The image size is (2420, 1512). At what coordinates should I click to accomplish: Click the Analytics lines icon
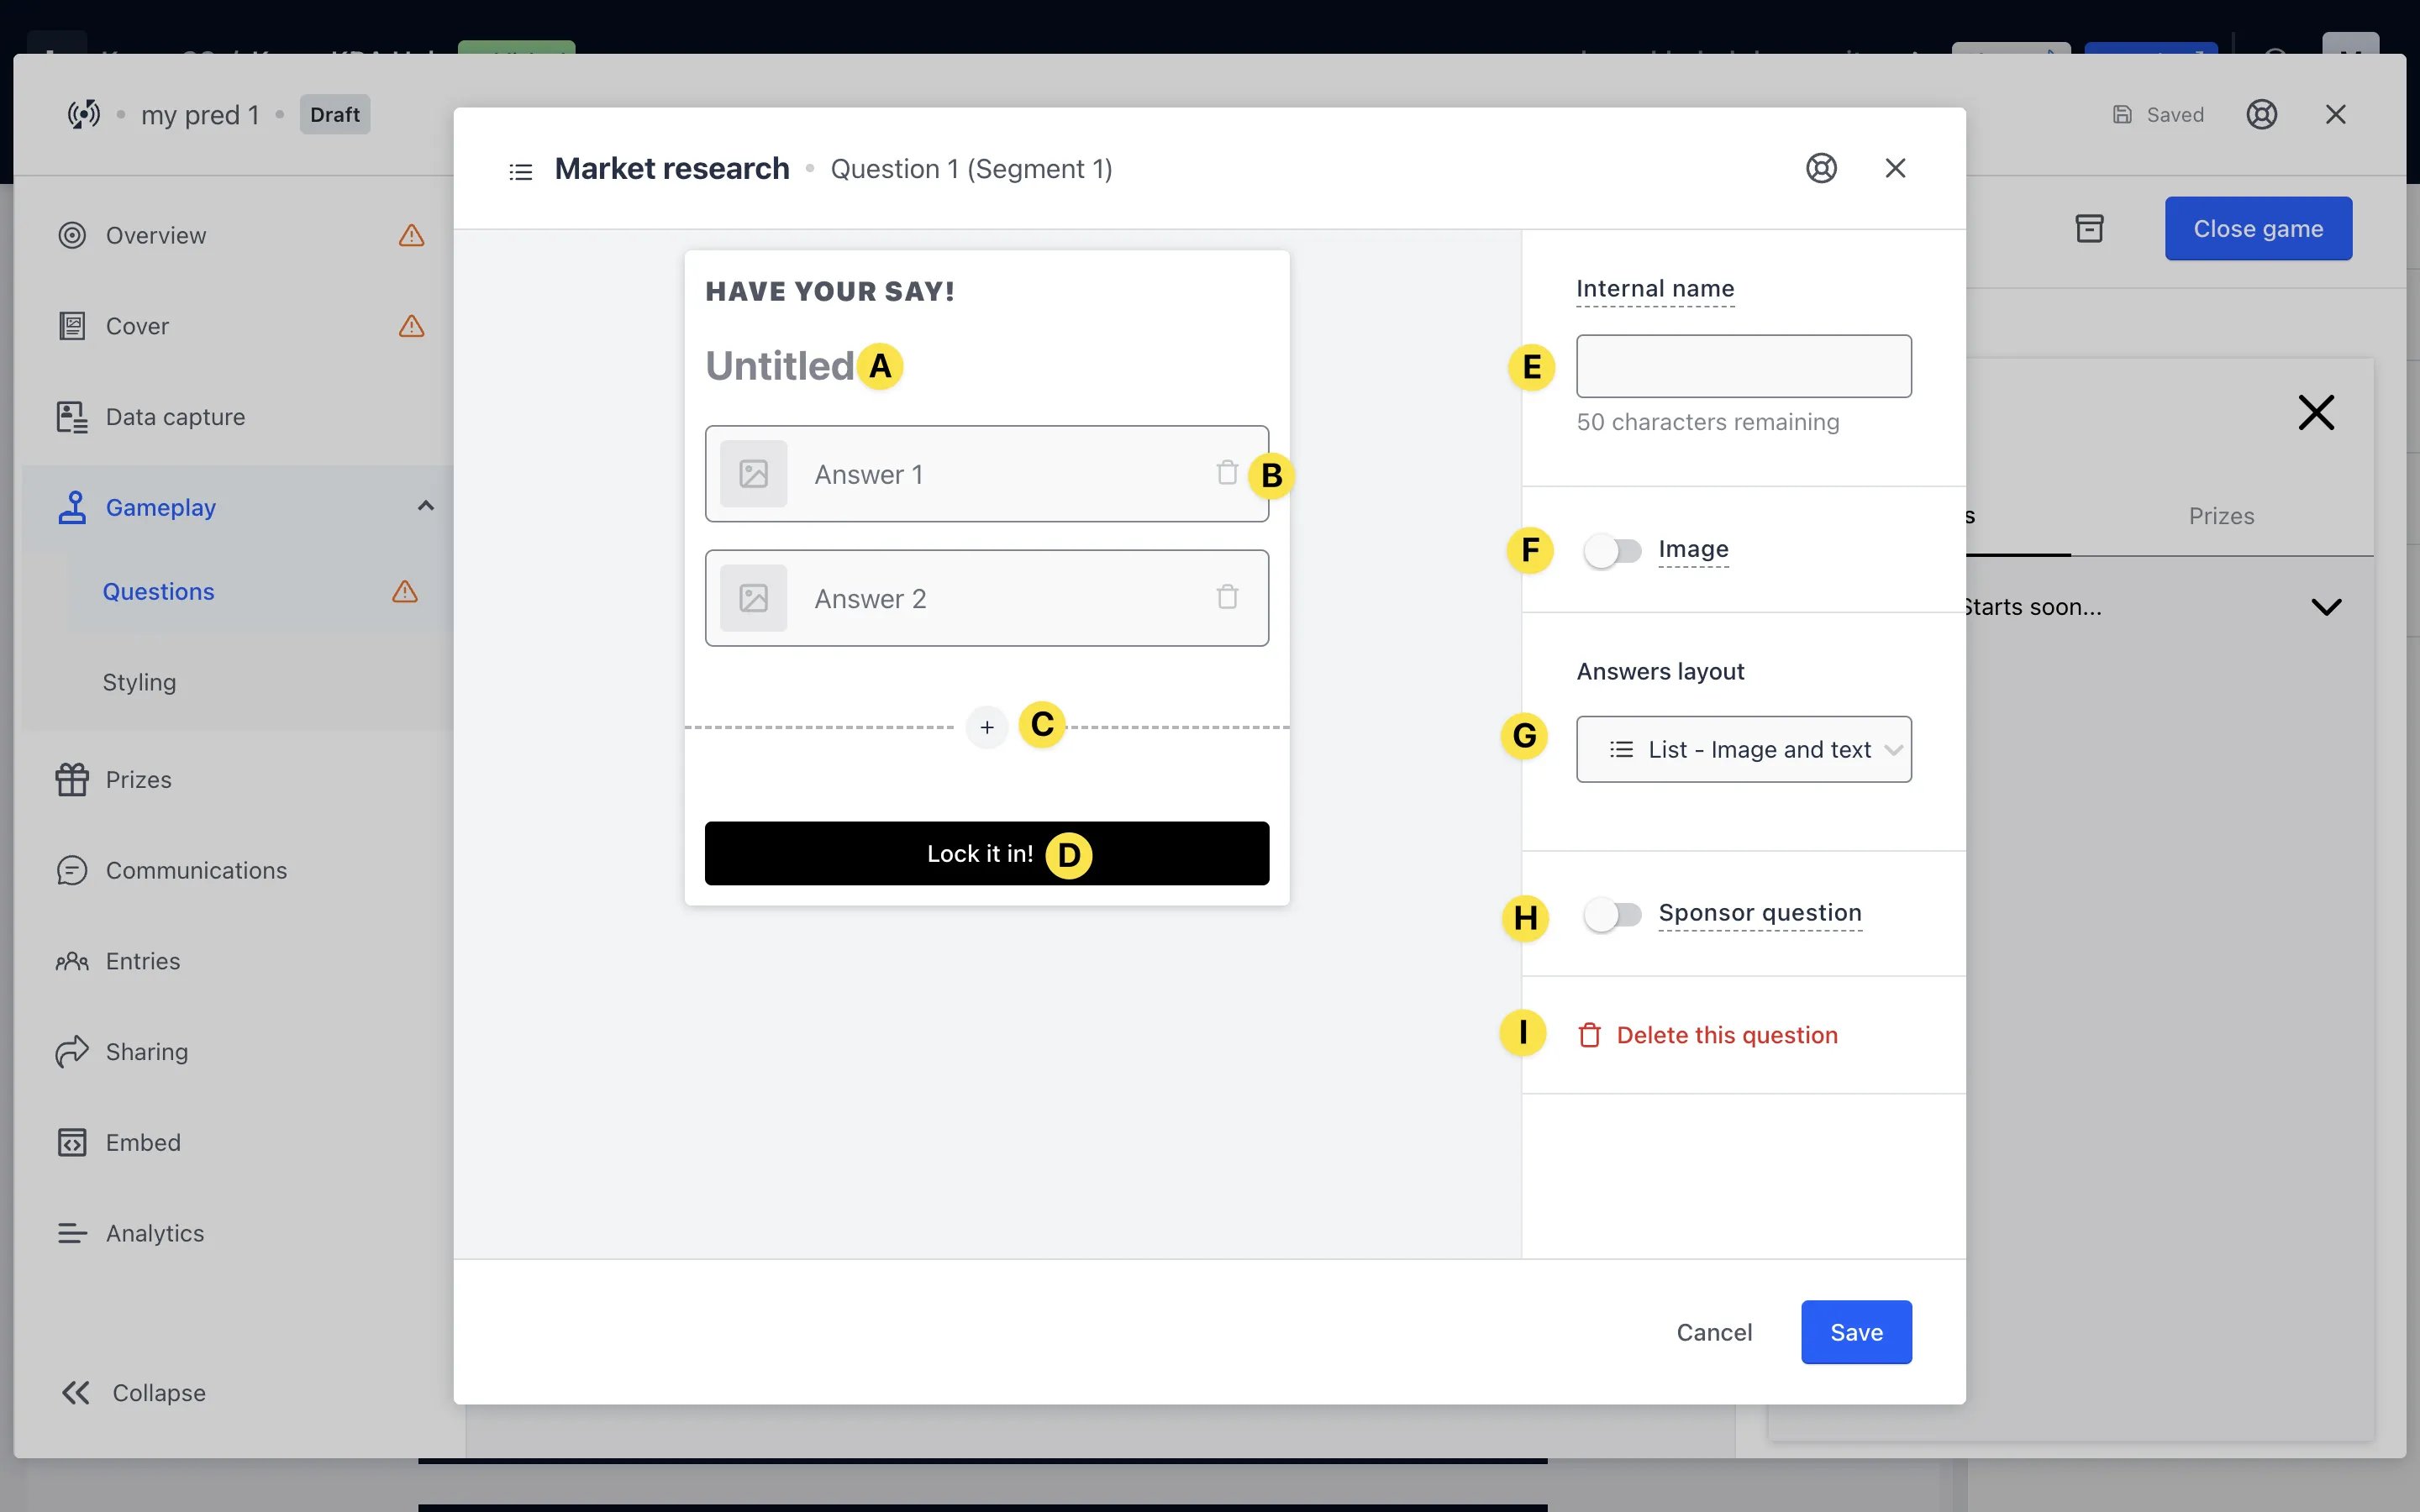pyautogui.click(x=72, y=1233)
